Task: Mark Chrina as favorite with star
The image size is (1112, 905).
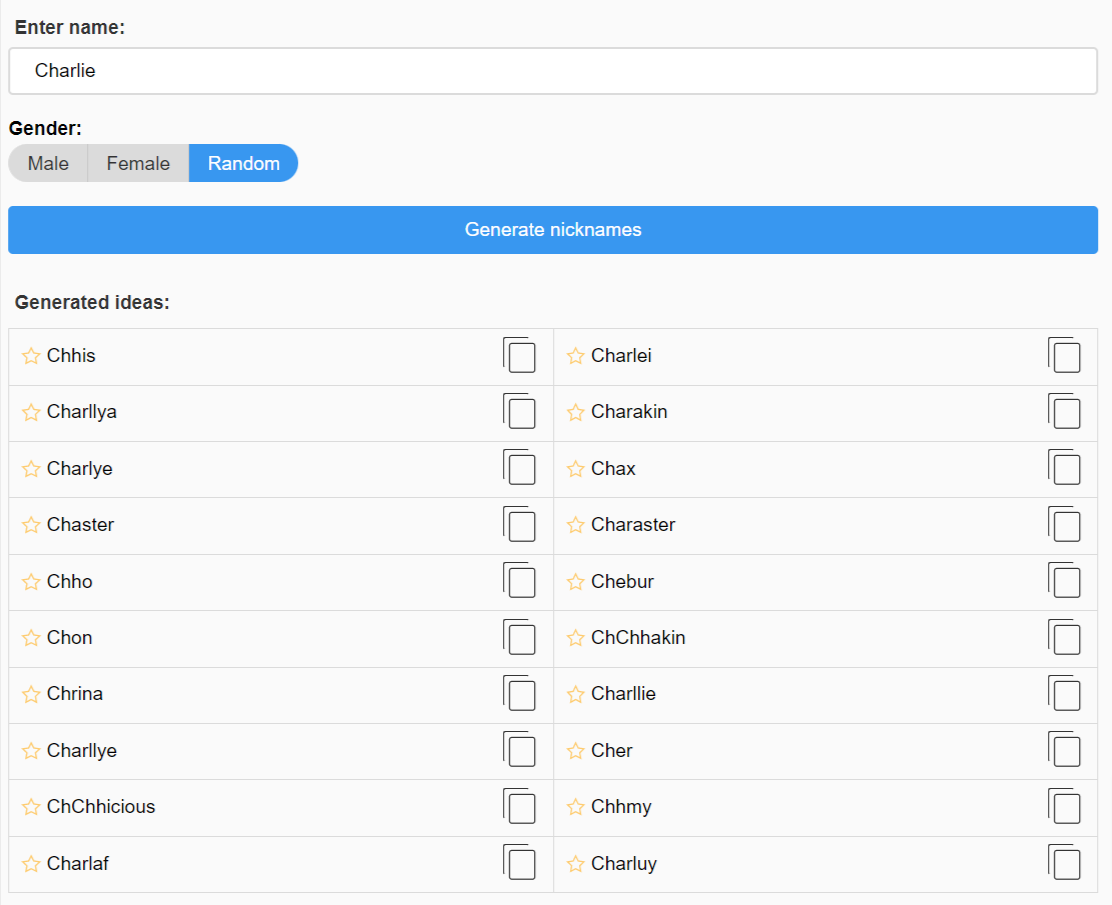Action: [x=31, y=694]
